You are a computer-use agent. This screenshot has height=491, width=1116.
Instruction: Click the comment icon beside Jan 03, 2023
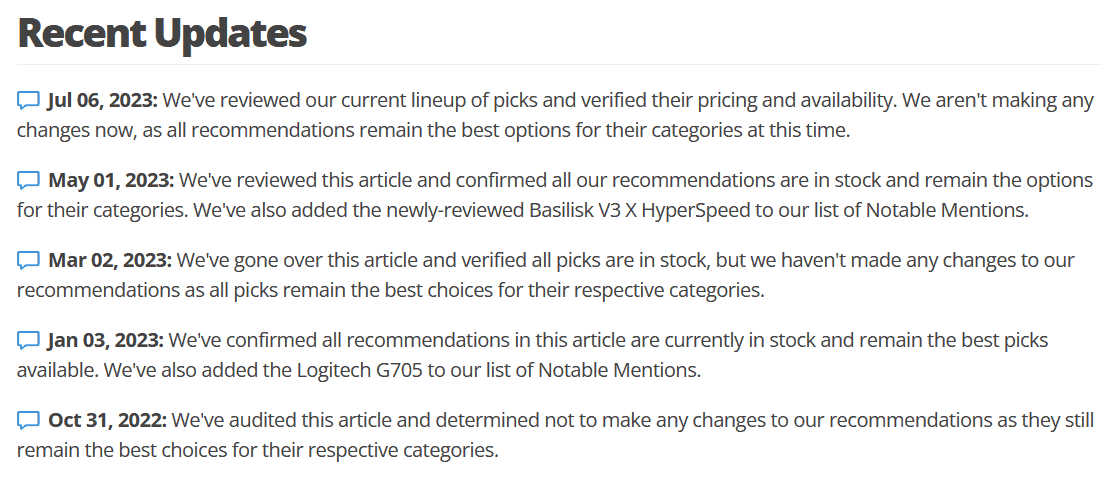click(28, 341)
